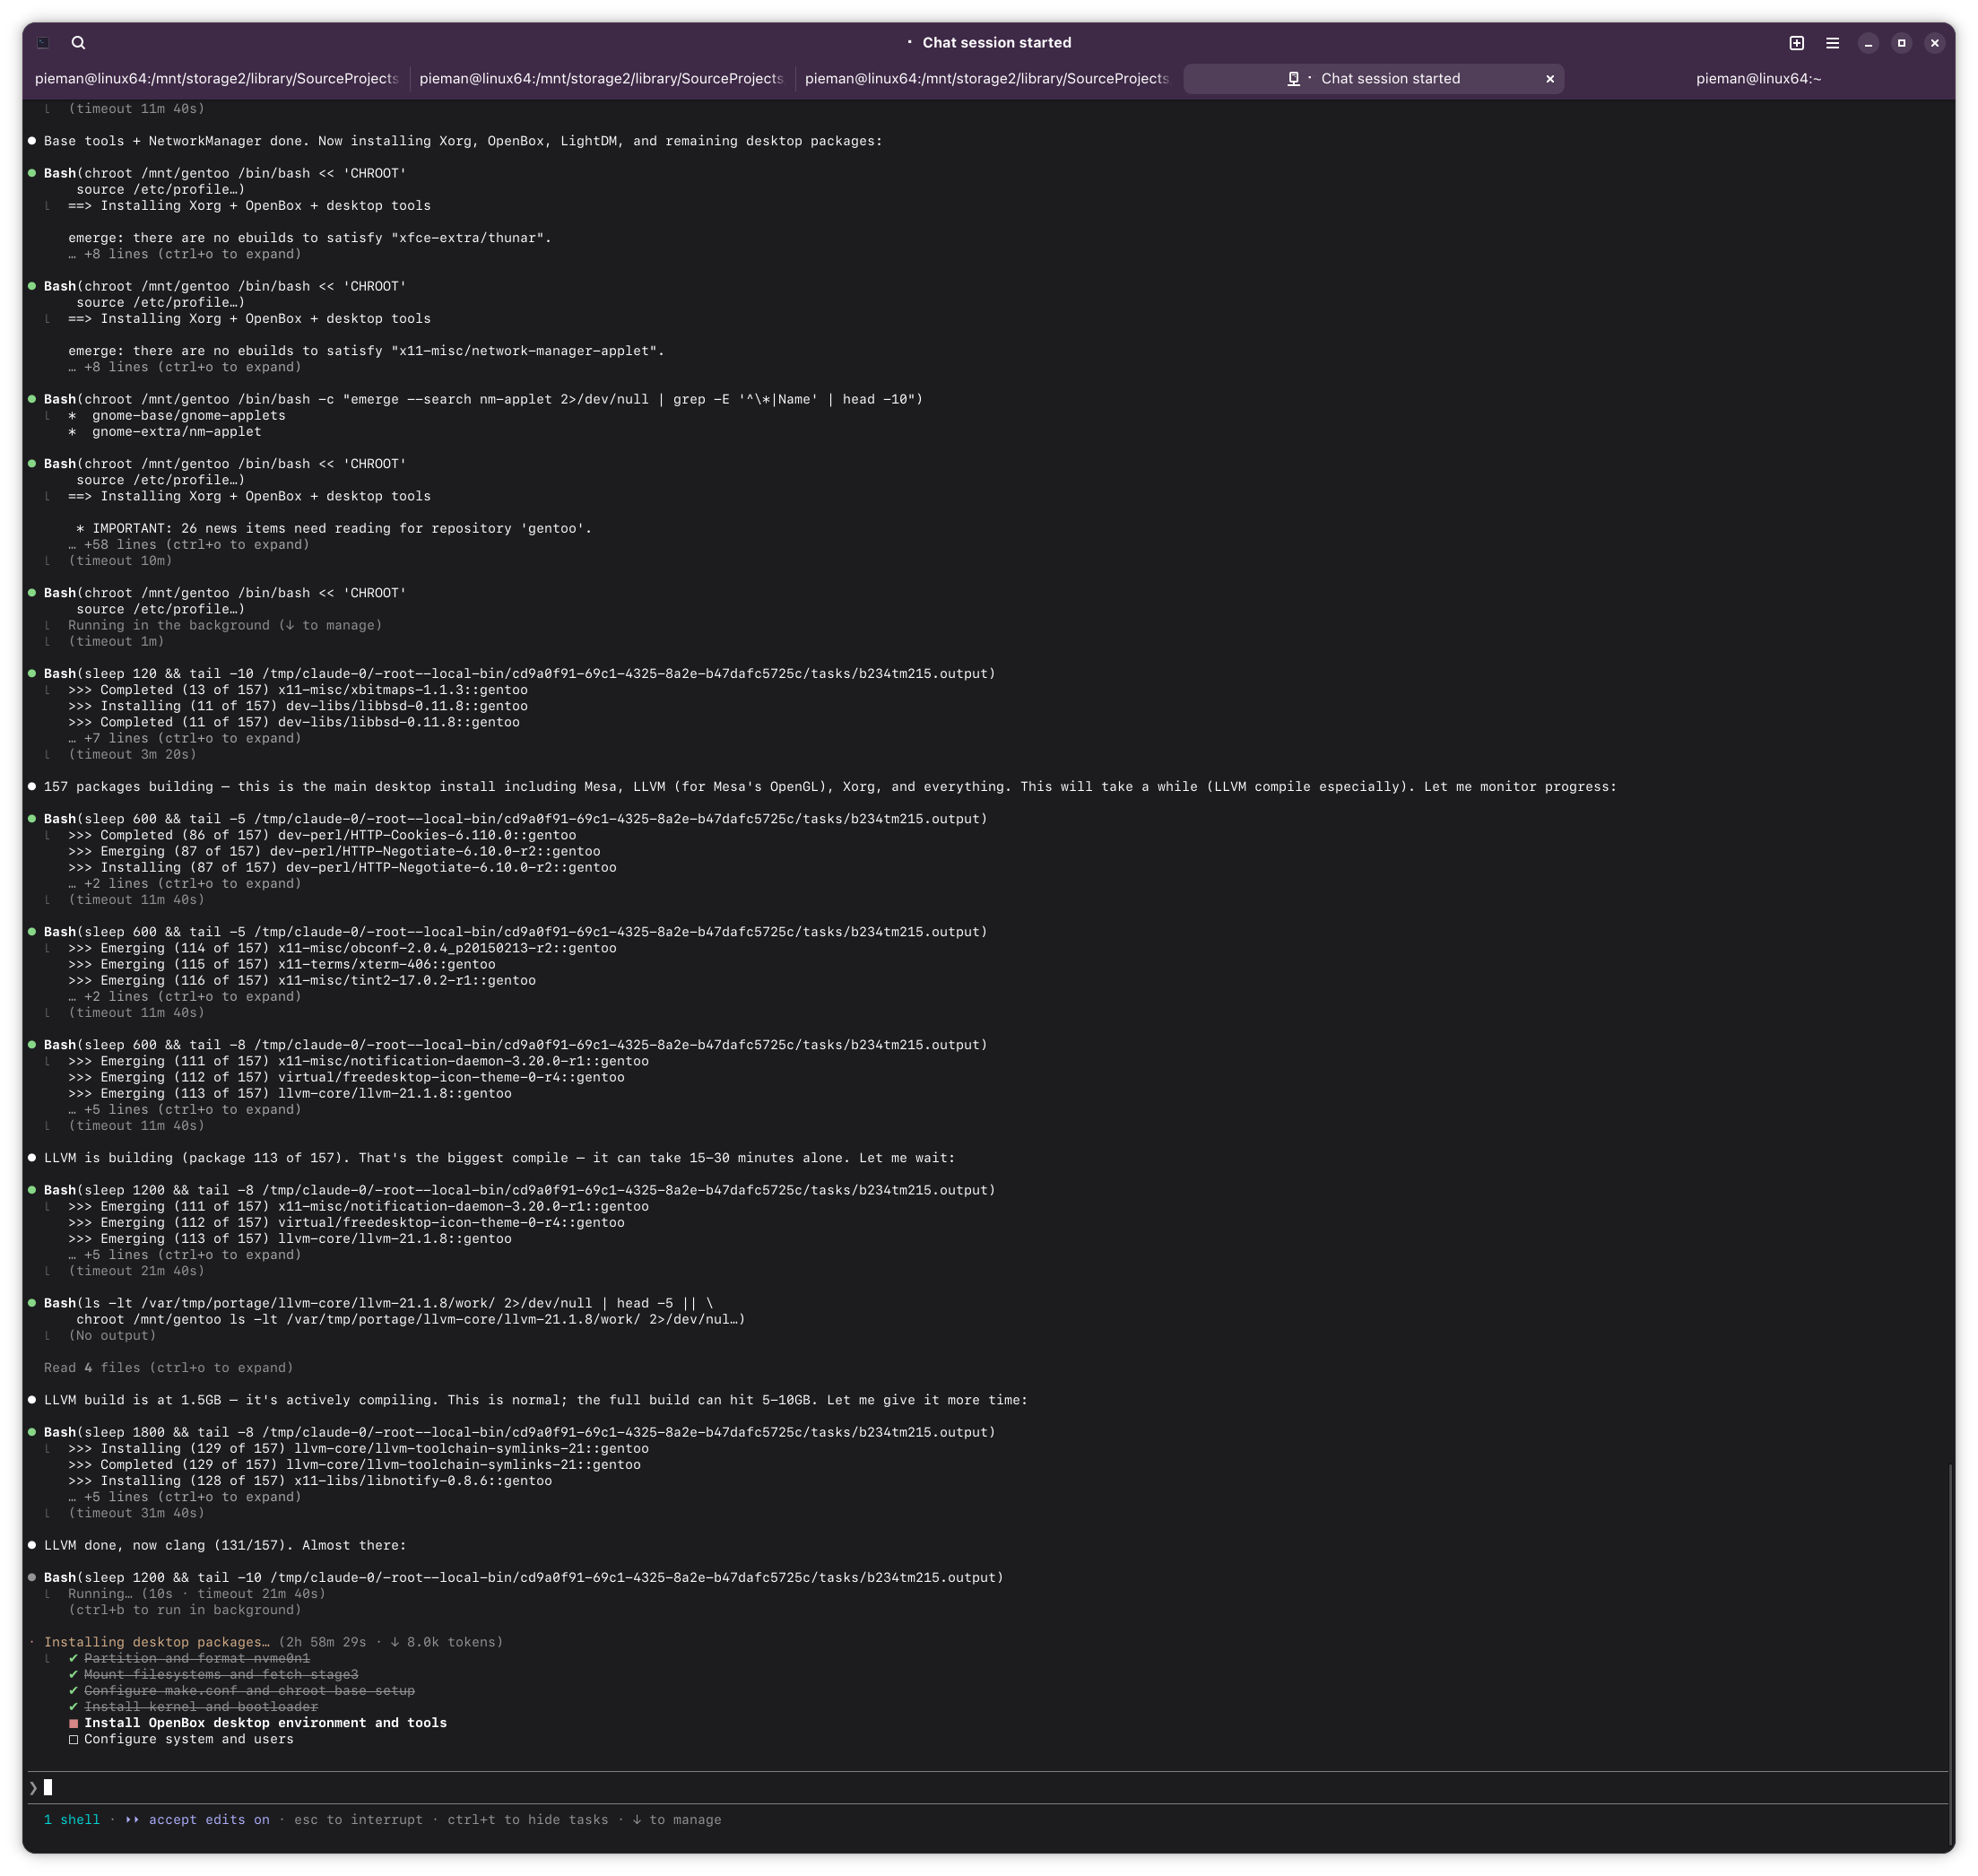Click the terminal icon in the title bar
Viewport: 1978px width, 1876px height.
coord(43,43)
